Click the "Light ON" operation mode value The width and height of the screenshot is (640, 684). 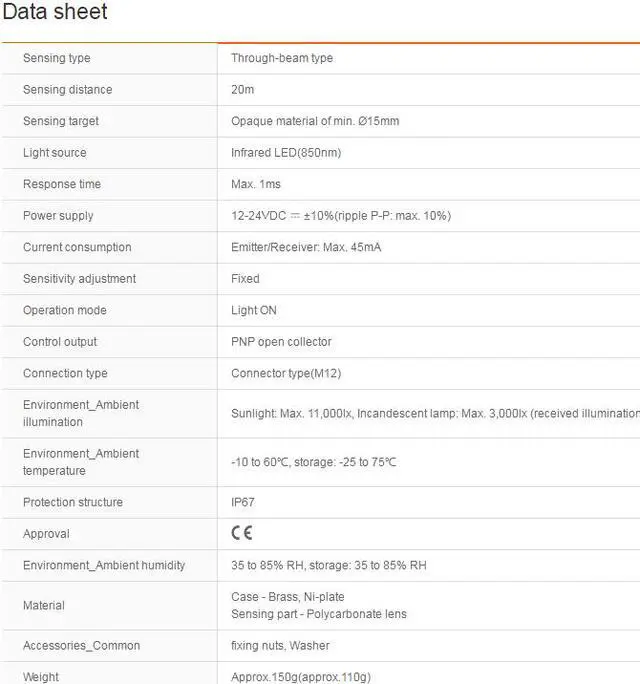tap(254, 310)
